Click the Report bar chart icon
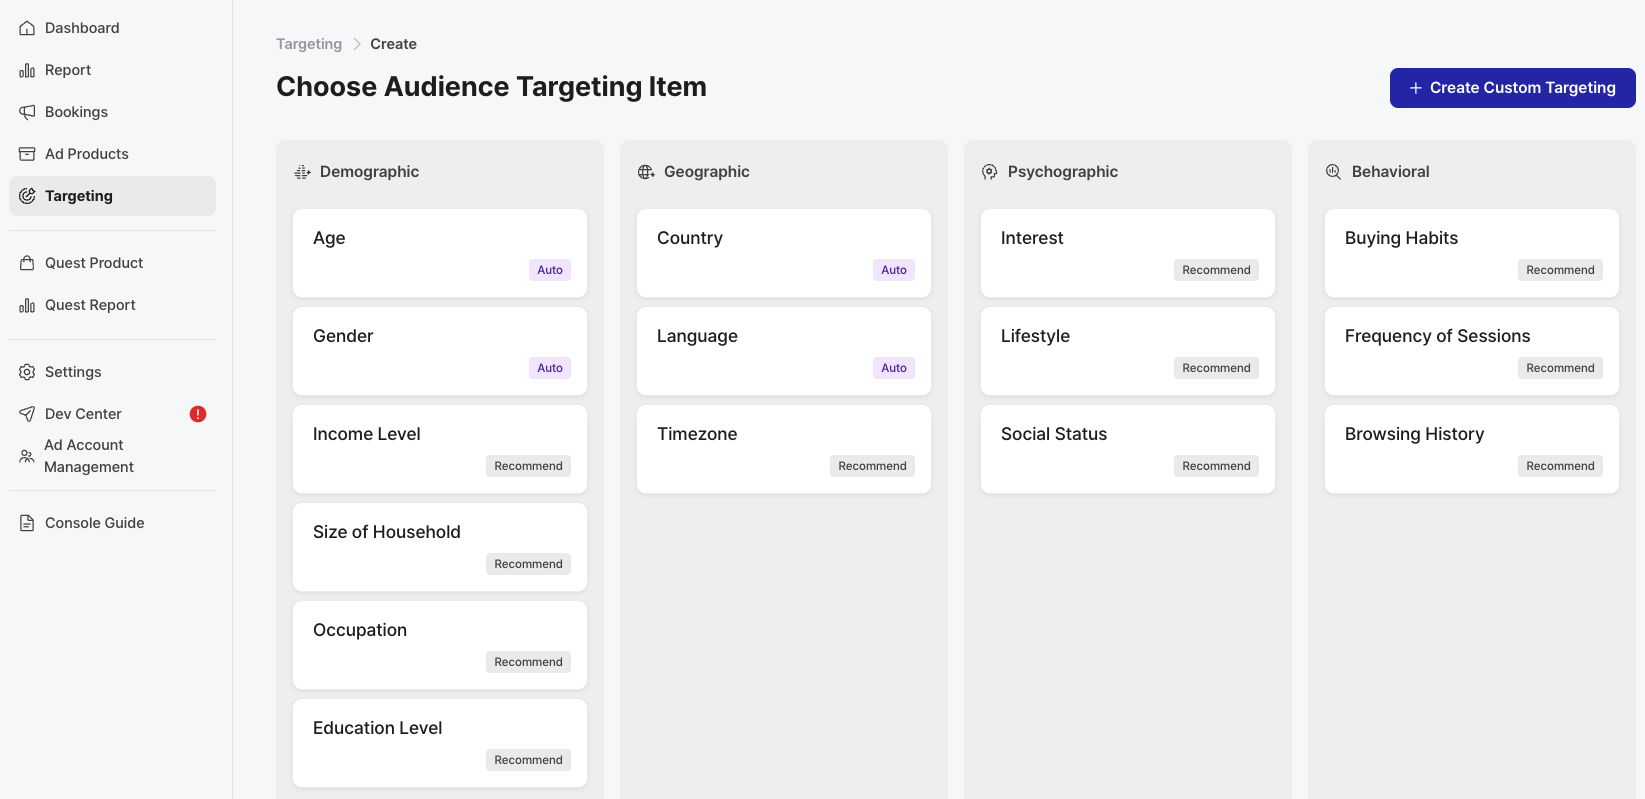This screenshot has width=1645, height=799. [27, 70]
